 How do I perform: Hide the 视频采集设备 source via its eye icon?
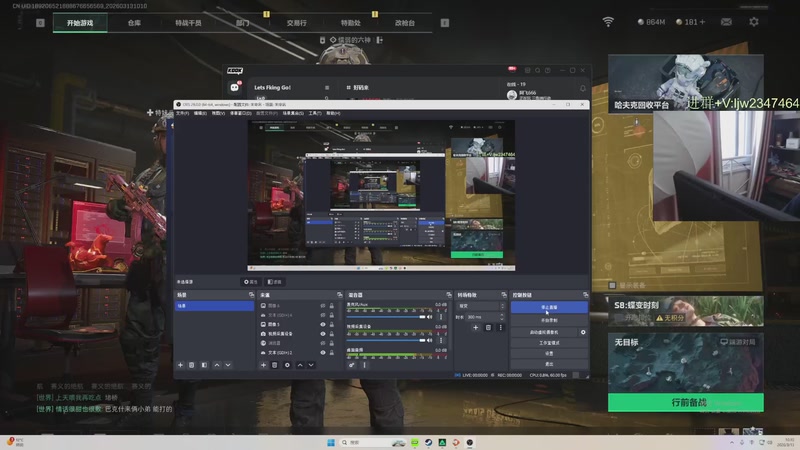pyautogui.click(x=322, y=334)
